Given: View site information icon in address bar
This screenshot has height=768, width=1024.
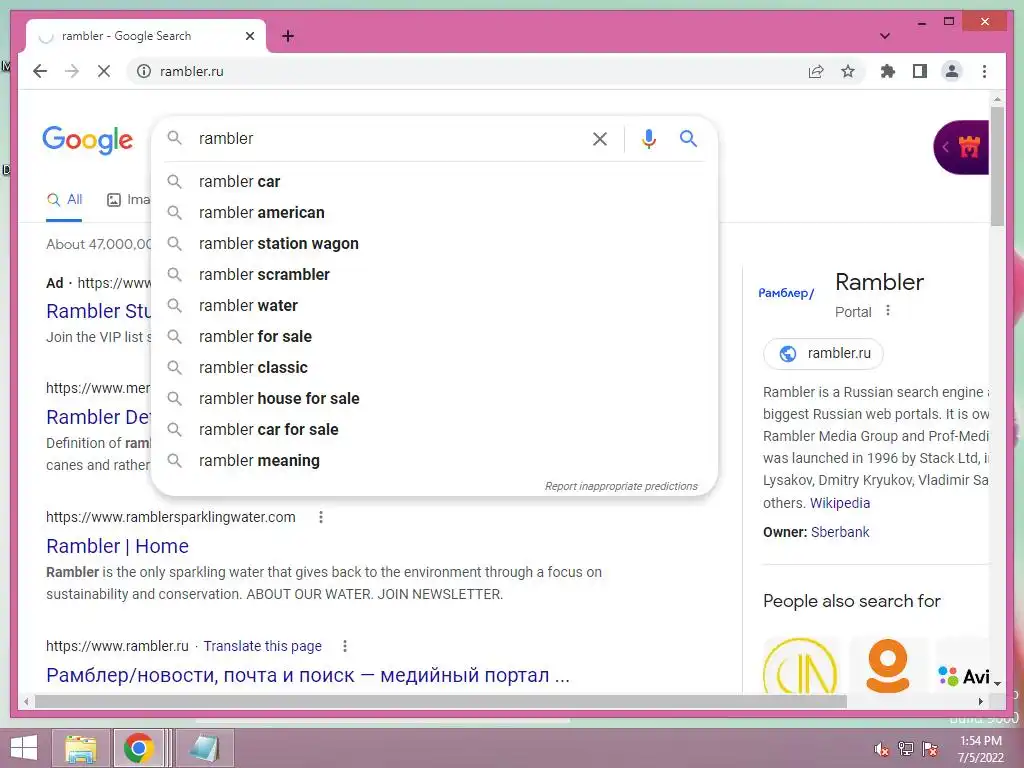Looking at the screenshot, I should (x=144, y=71).
